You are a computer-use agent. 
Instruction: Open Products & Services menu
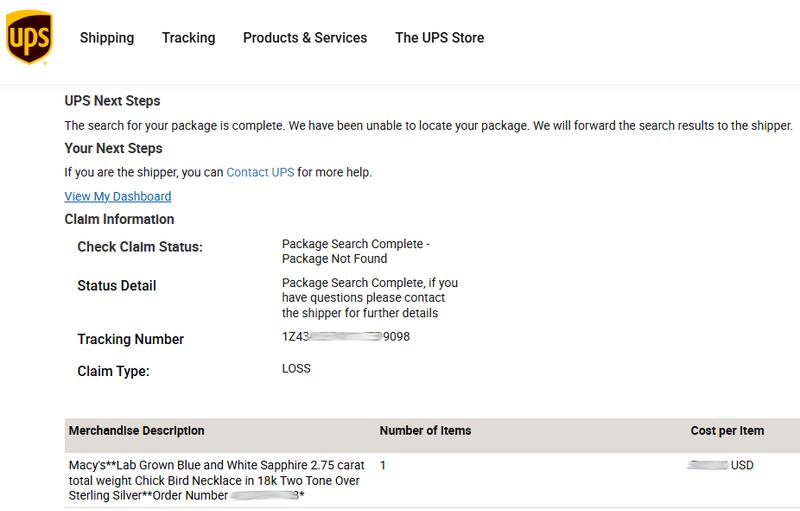coord(305,38)
